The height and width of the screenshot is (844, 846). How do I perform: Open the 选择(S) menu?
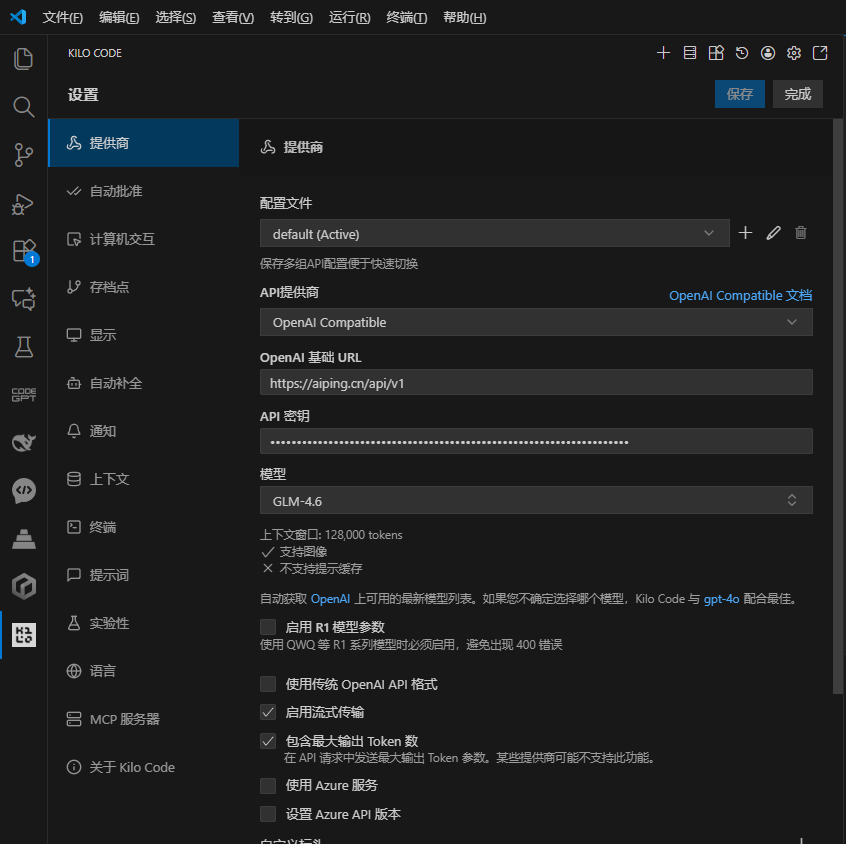pyautogui.click(x=176, y=17)
